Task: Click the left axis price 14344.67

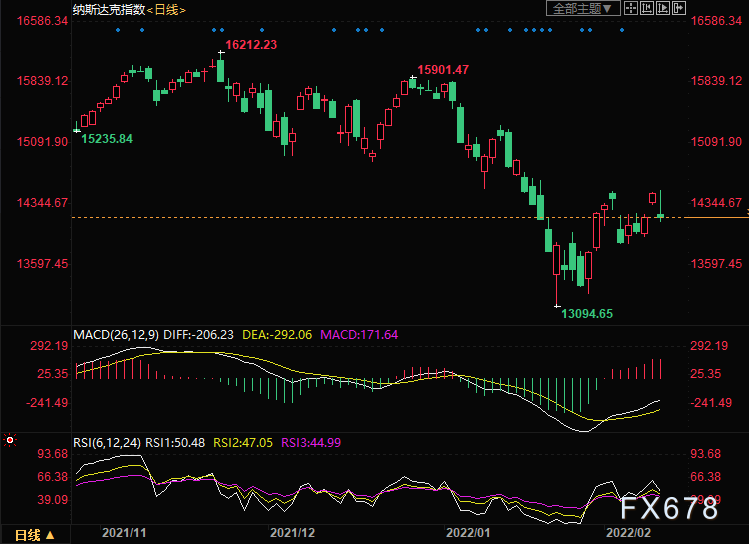Action: click(x=43, y=203)
